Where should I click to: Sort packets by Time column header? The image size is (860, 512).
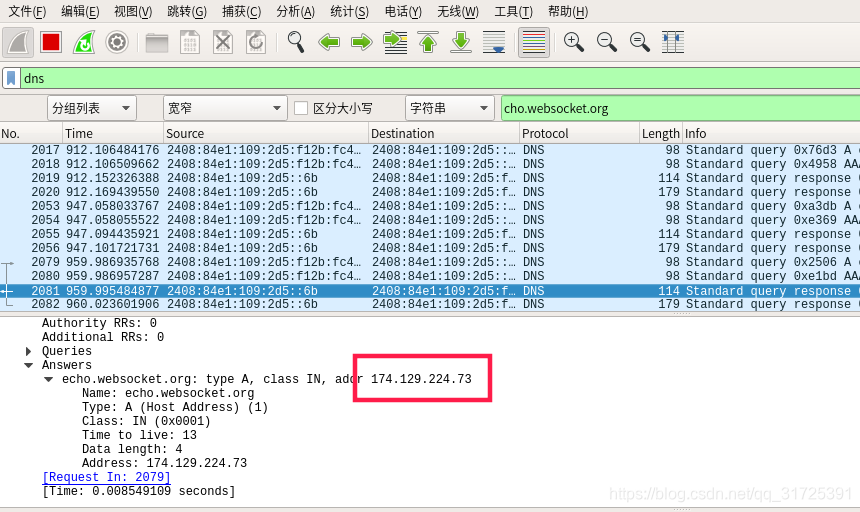[113, 133]
